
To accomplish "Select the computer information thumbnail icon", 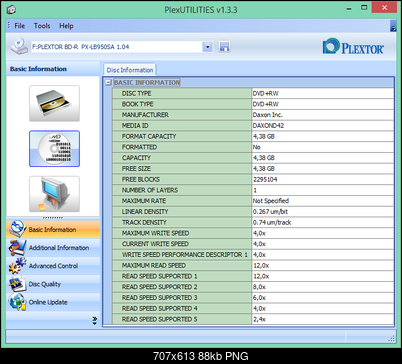I will (54, 194).
